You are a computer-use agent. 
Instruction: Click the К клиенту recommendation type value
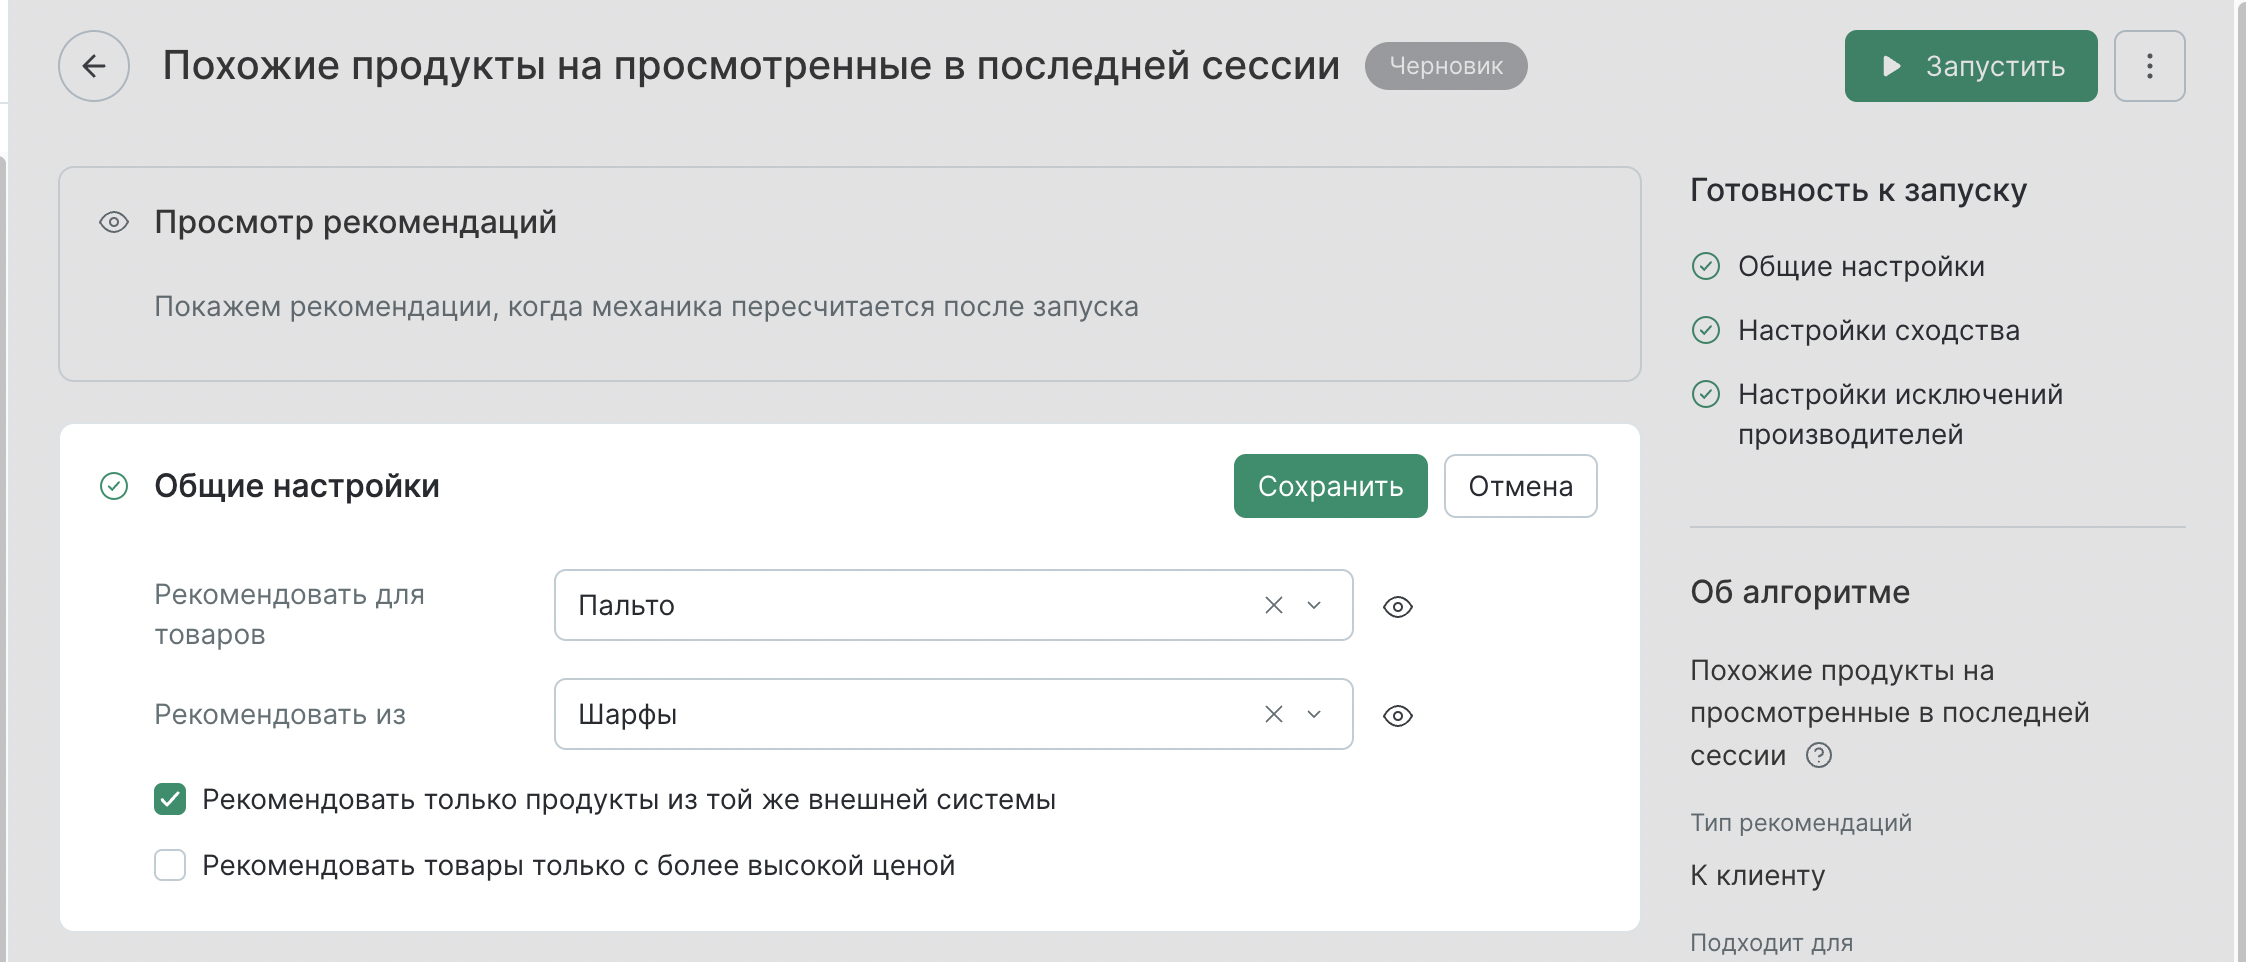point(1757,875)
